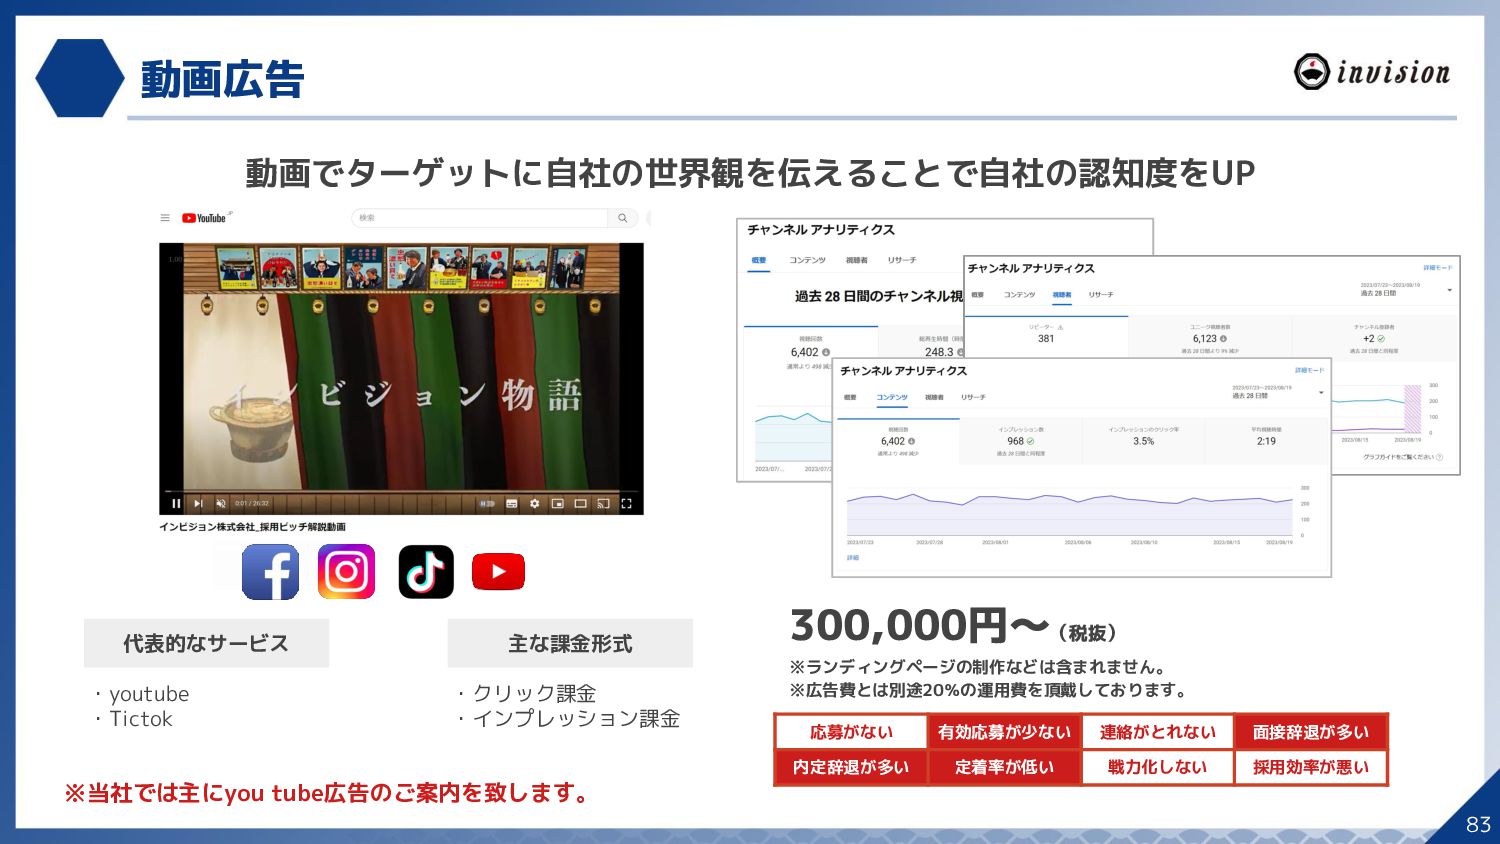
Task: Select コンテンツ tab in back-left analytics window
Action: (x=808, y=260)
